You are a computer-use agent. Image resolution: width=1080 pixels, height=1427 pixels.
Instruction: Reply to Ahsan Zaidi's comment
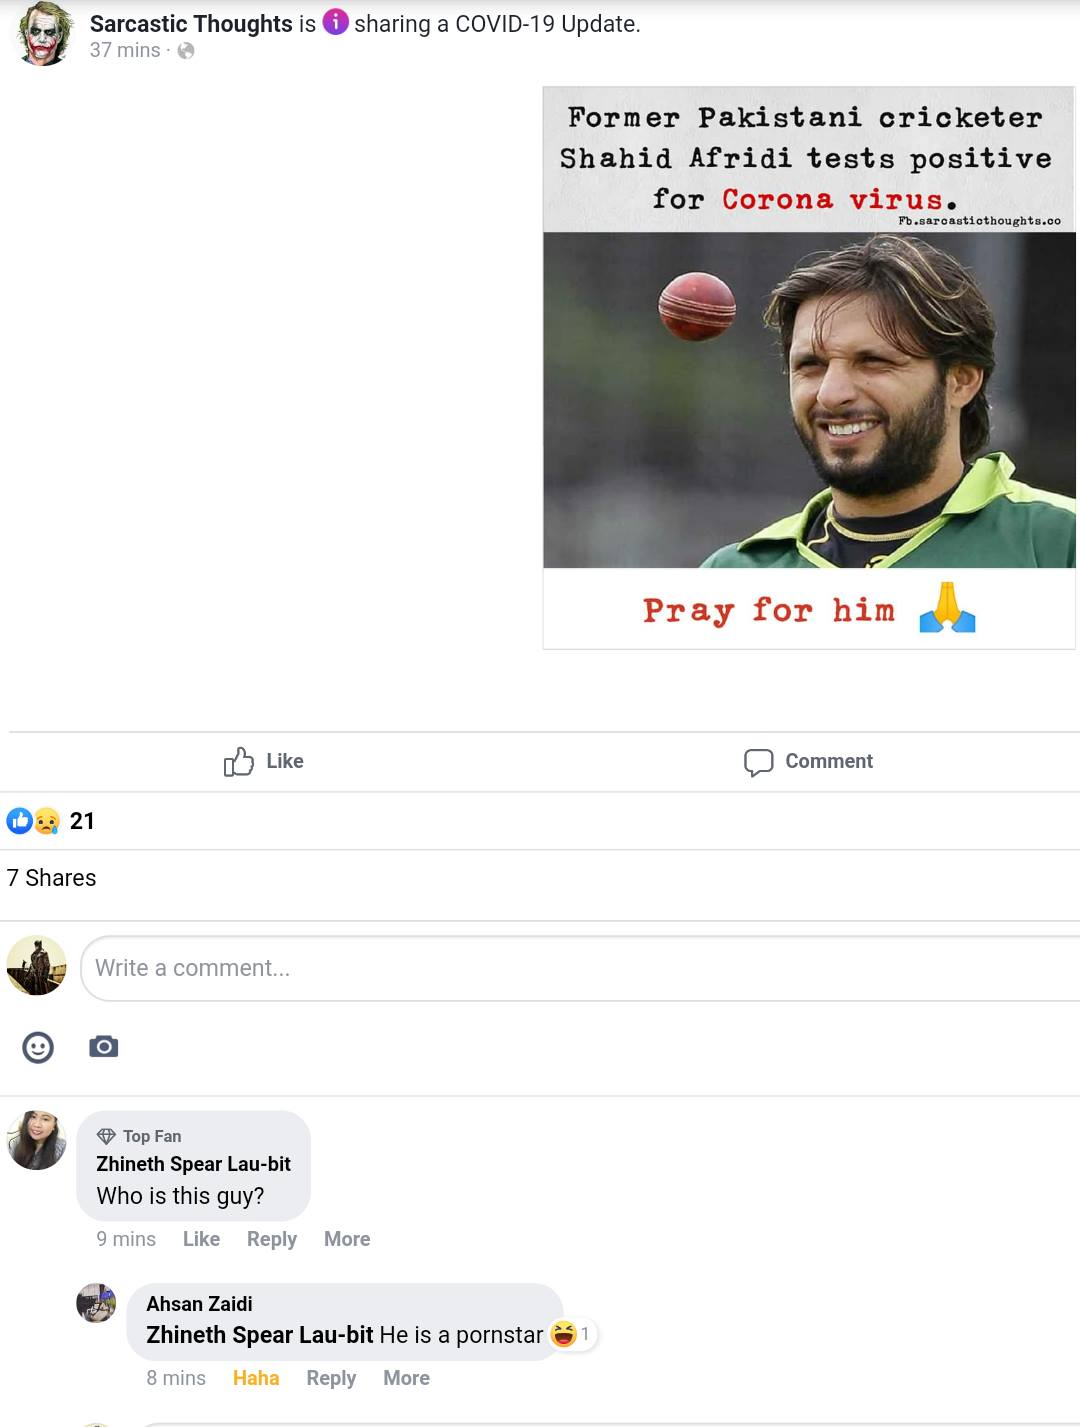click(331, 1378)
